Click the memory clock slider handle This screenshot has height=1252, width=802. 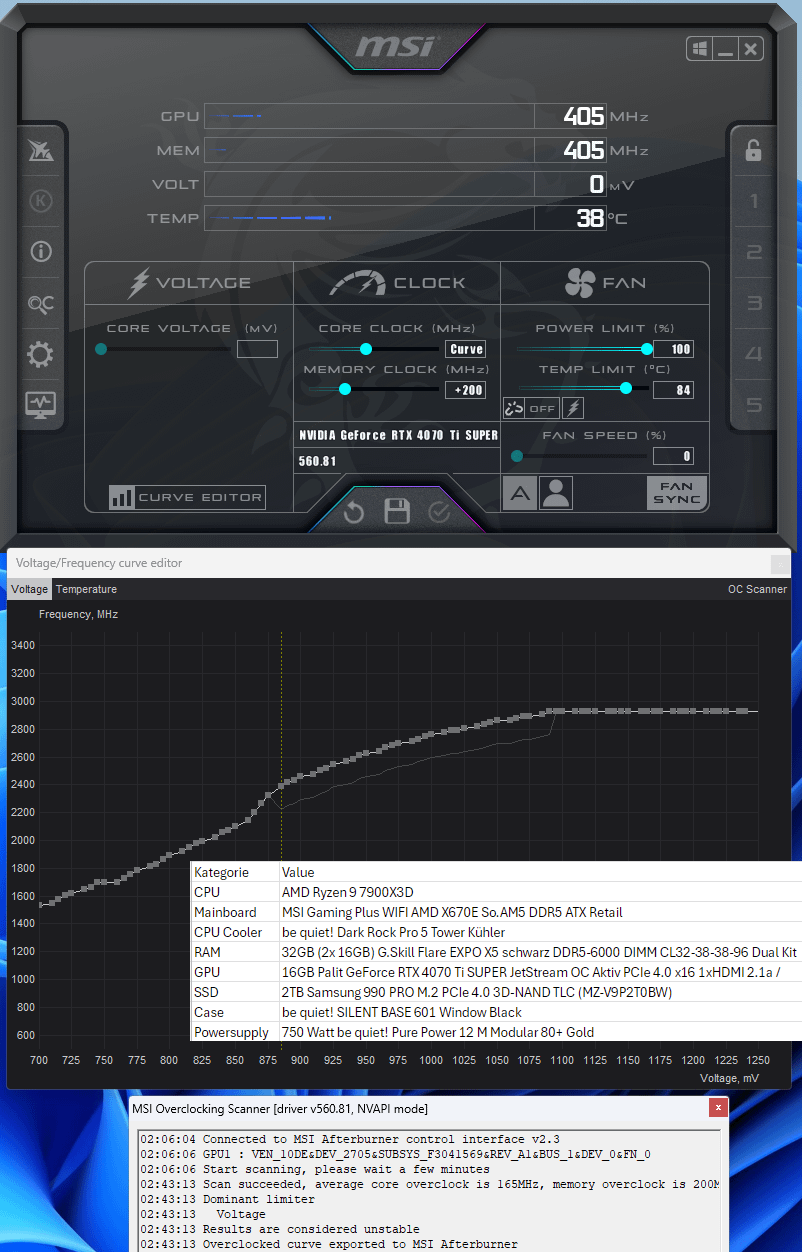pyautogui.click(x=345, y=389)
